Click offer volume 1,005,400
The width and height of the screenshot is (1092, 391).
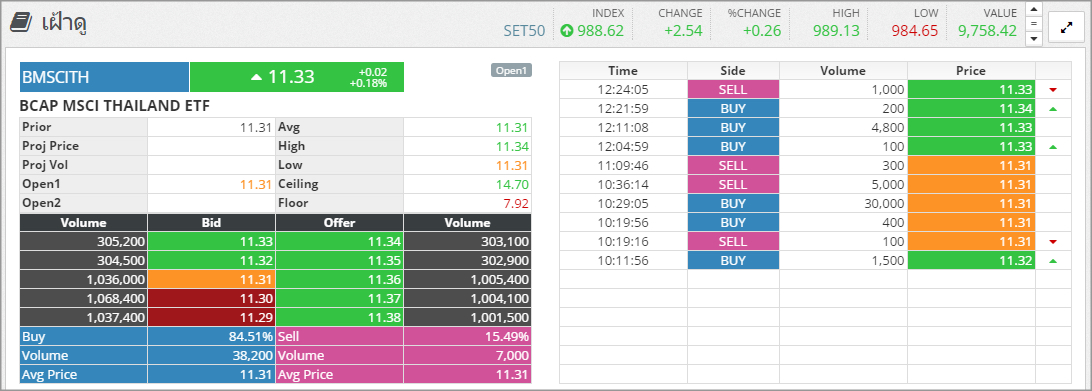tap(467, 279)
